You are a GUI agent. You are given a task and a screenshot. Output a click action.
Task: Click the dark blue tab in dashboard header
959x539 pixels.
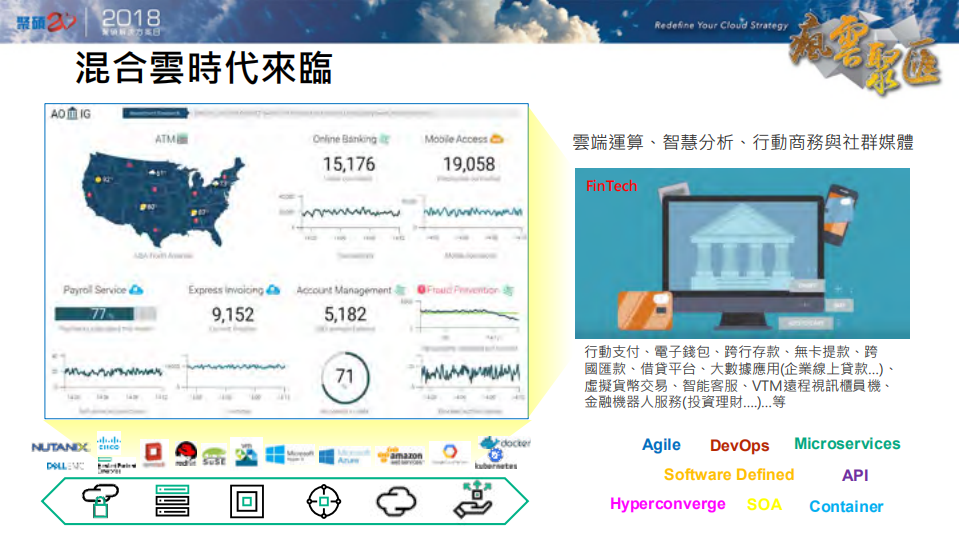click(x=155, y=113)
